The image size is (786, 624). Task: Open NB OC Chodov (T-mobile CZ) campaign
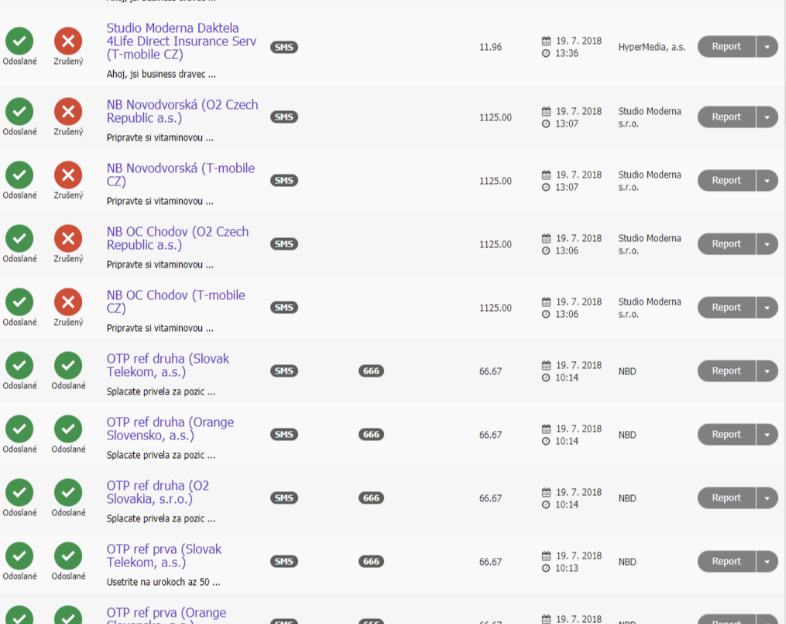point(176,302)
